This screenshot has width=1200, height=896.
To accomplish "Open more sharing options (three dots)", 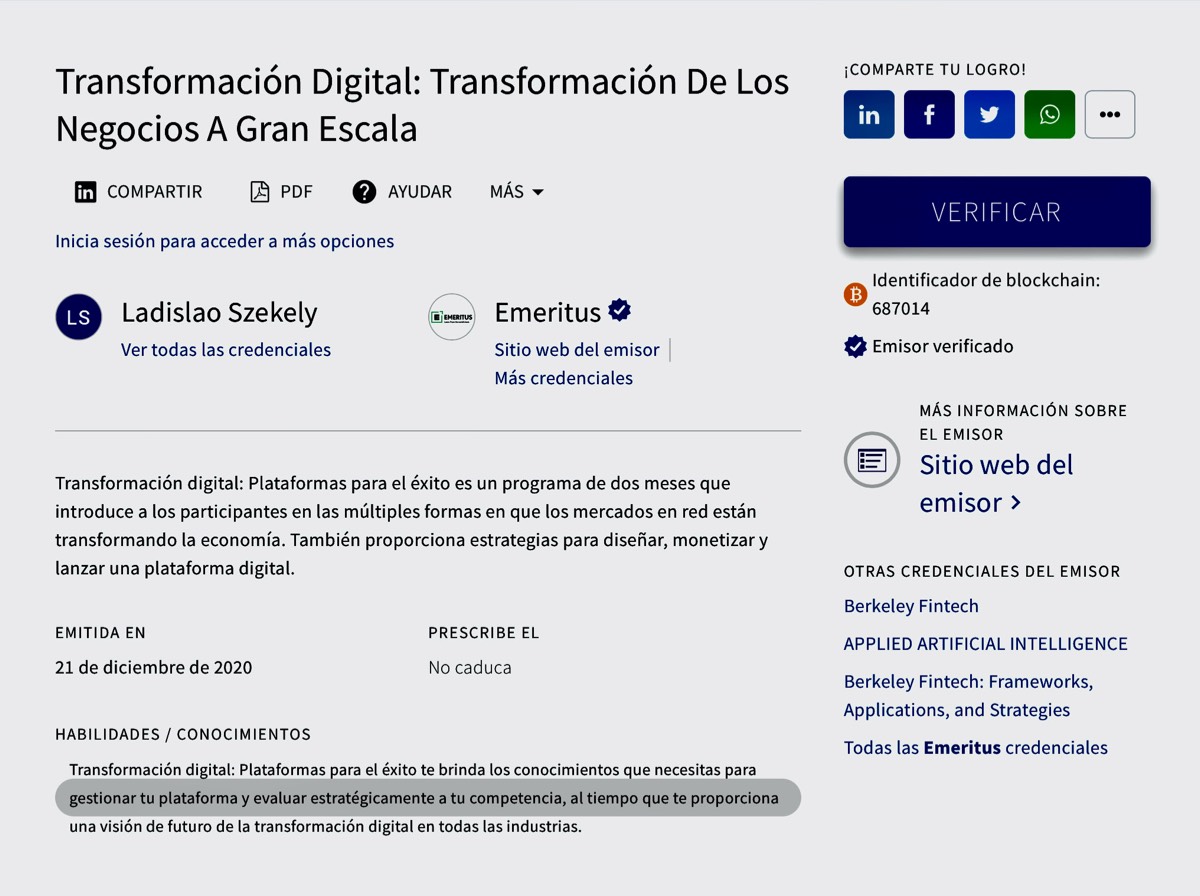I will coord(1109,115).
